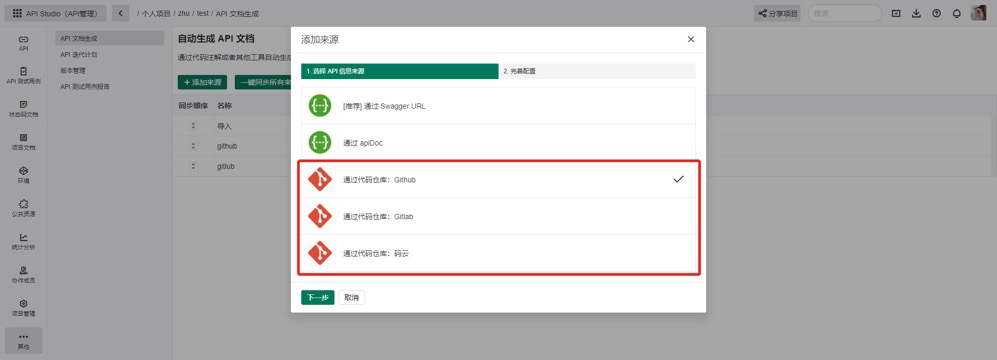The height and width of the screenshot is (360, 997).
Task: Adjust sync order stepper for gitlab row
Action: coord(193,166)
